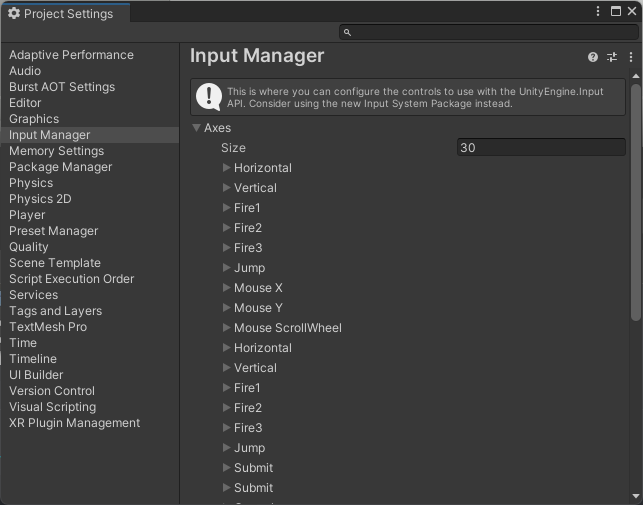Click the warning info icon in help box
The height and width of the screenshot is (505, 643).
209,96
